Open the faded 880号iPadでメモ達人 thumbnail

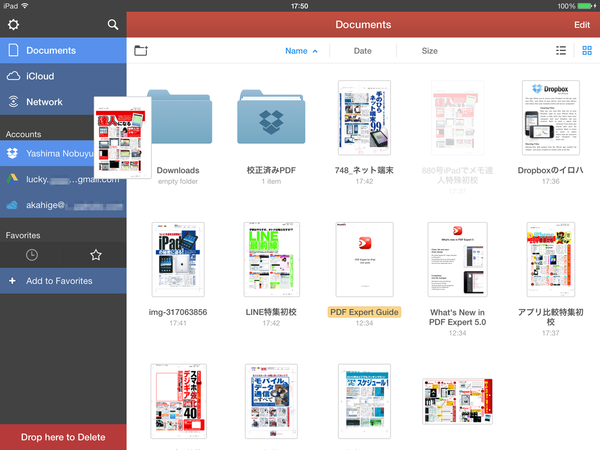[x=457, y=117]
